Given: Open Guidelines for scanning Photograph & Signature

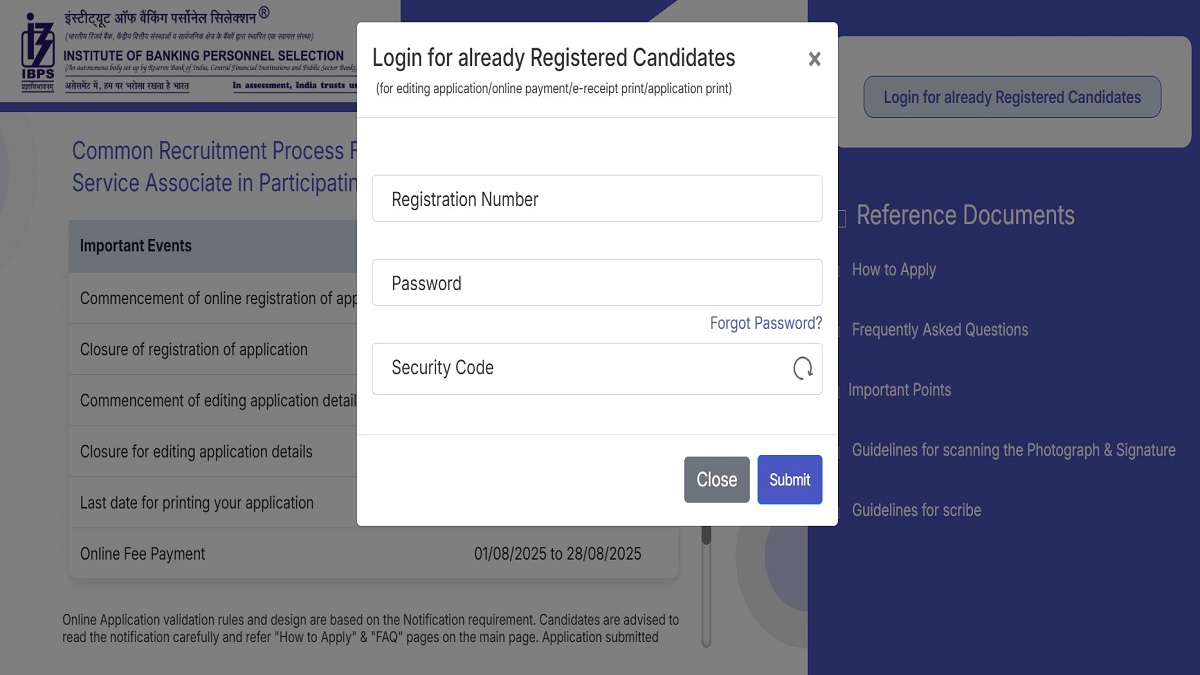Looking at the screenshot, I should point(1013,450).
